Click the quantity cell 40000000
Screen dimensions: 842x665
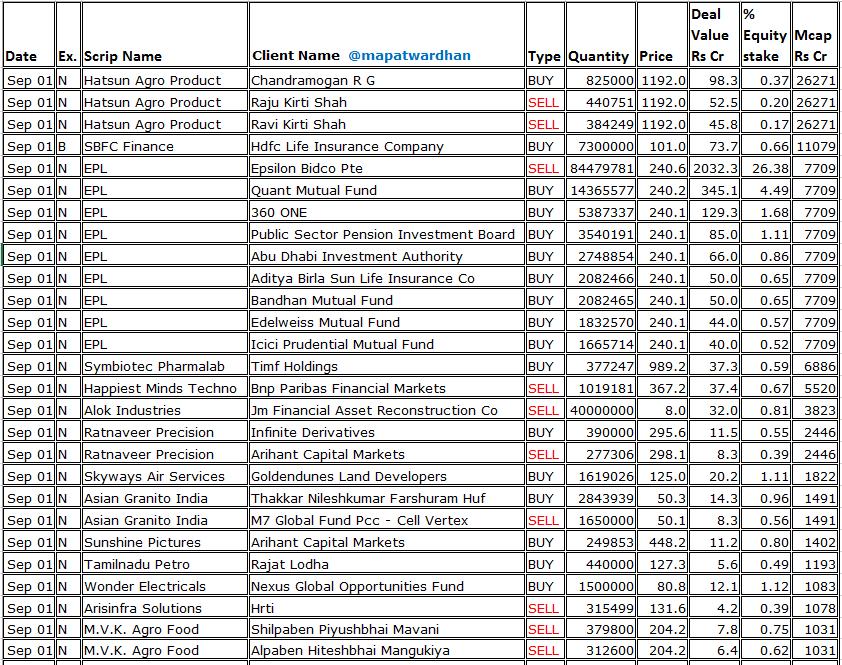[600, 410]
